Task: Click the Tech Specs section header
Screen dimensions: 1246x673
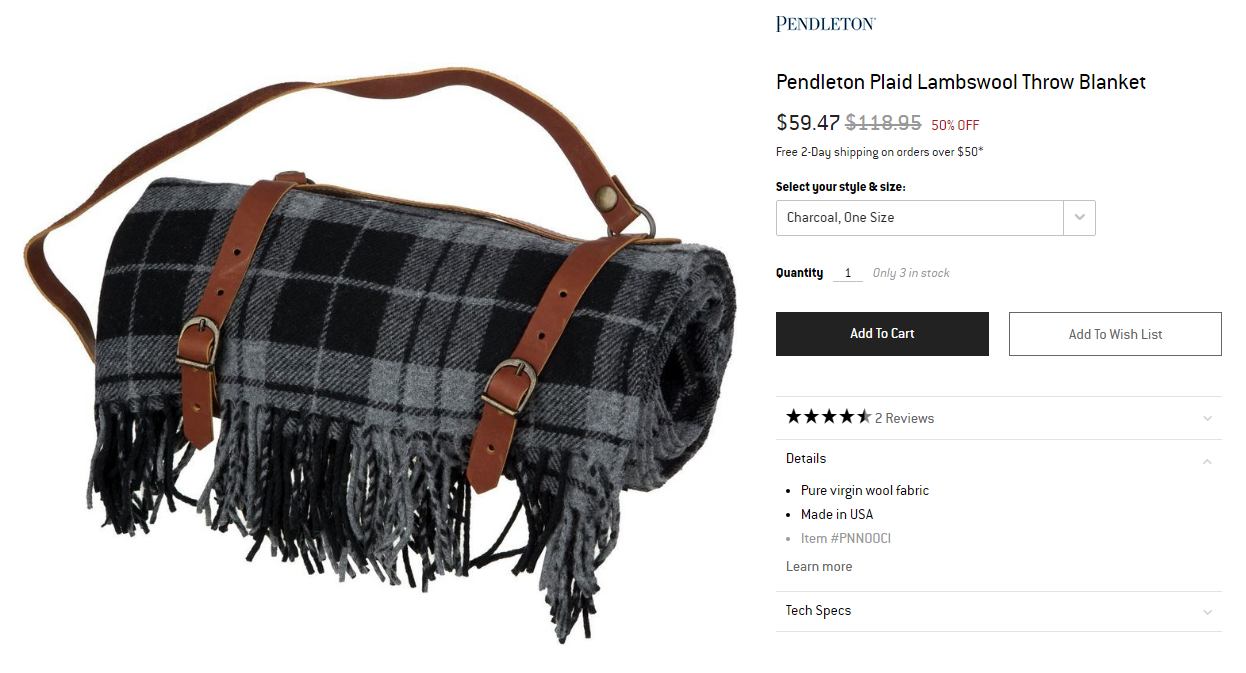Action: point(818,610)
